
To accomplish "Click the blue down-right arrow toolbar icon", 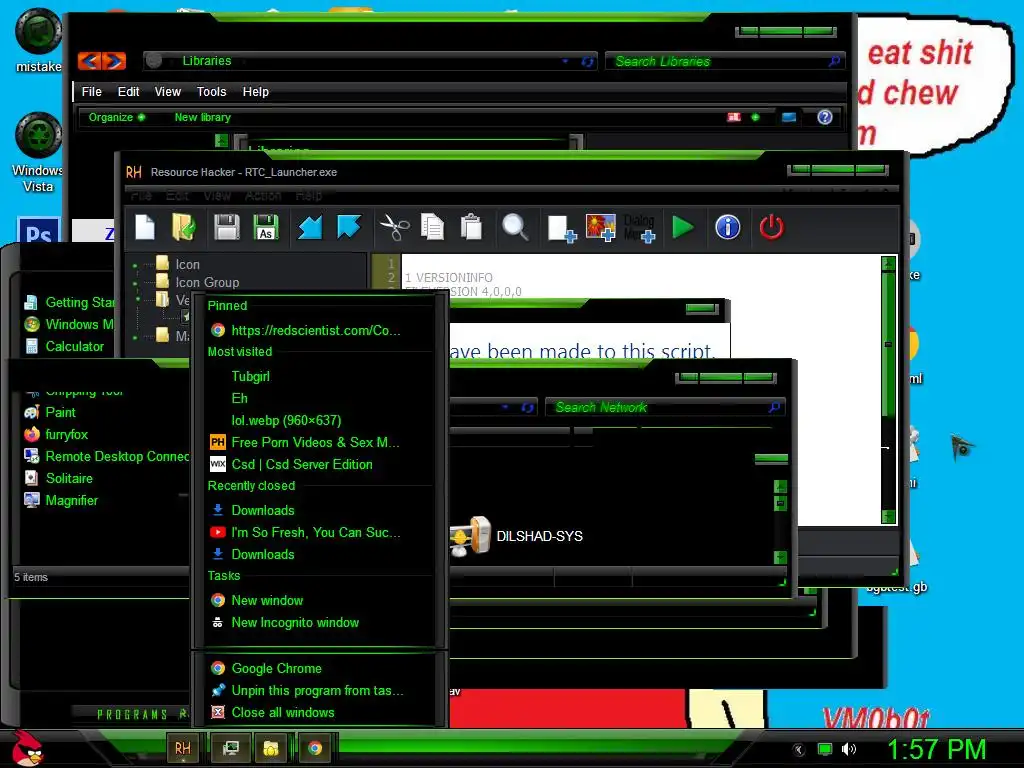I will click(x=349, y=227).
